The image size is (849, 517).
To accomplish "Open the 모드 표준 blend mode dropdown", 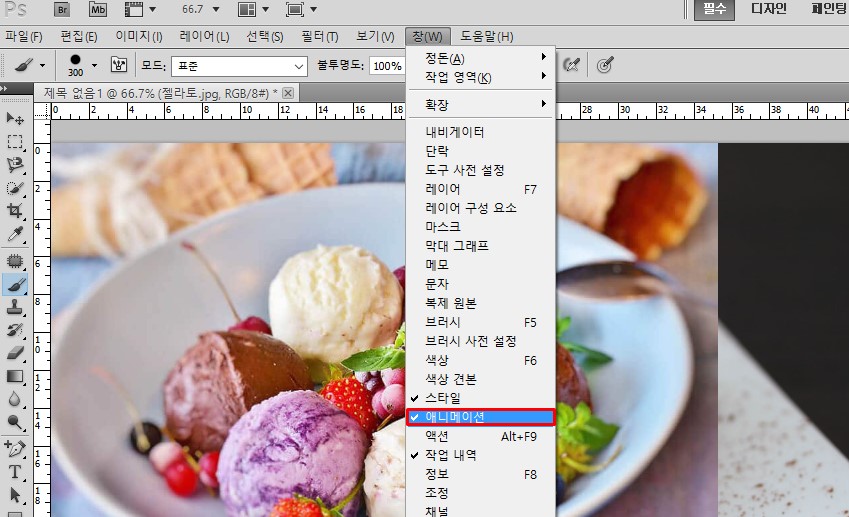I will point(239,66).
